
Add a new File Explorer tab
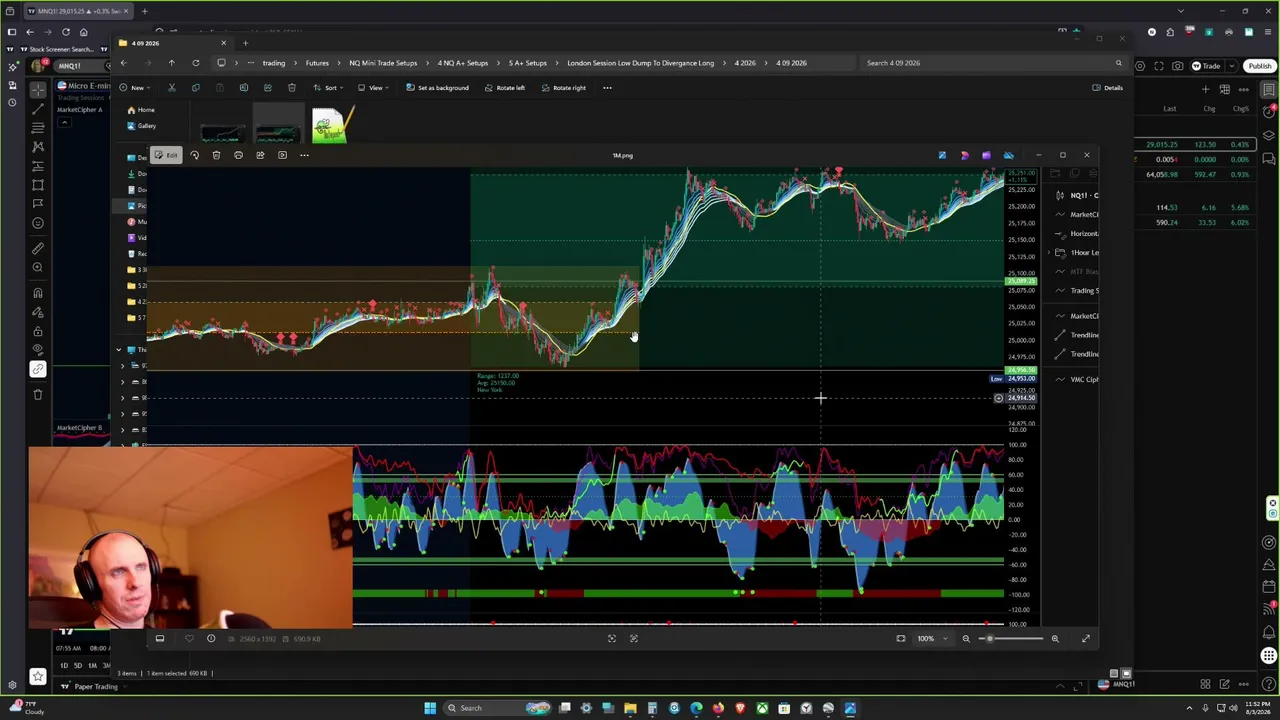[245, 43]
